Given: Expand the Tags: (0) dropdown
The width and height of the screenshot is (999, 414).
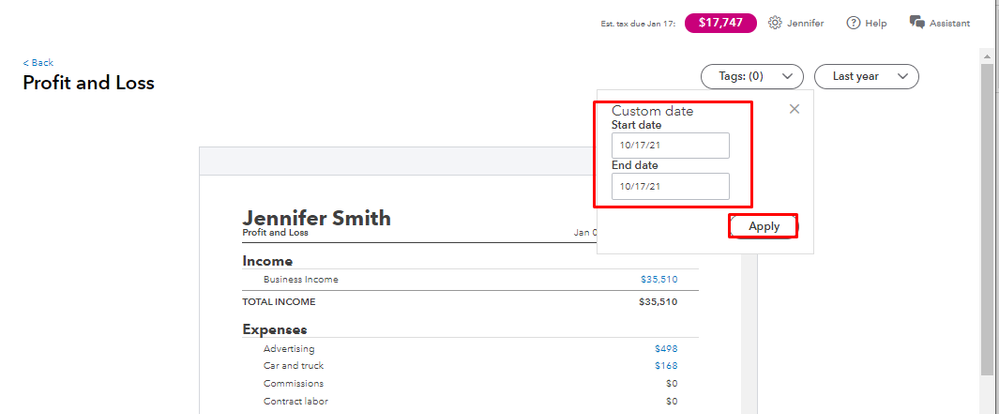Looking at the screenshot, I should 753,76.
